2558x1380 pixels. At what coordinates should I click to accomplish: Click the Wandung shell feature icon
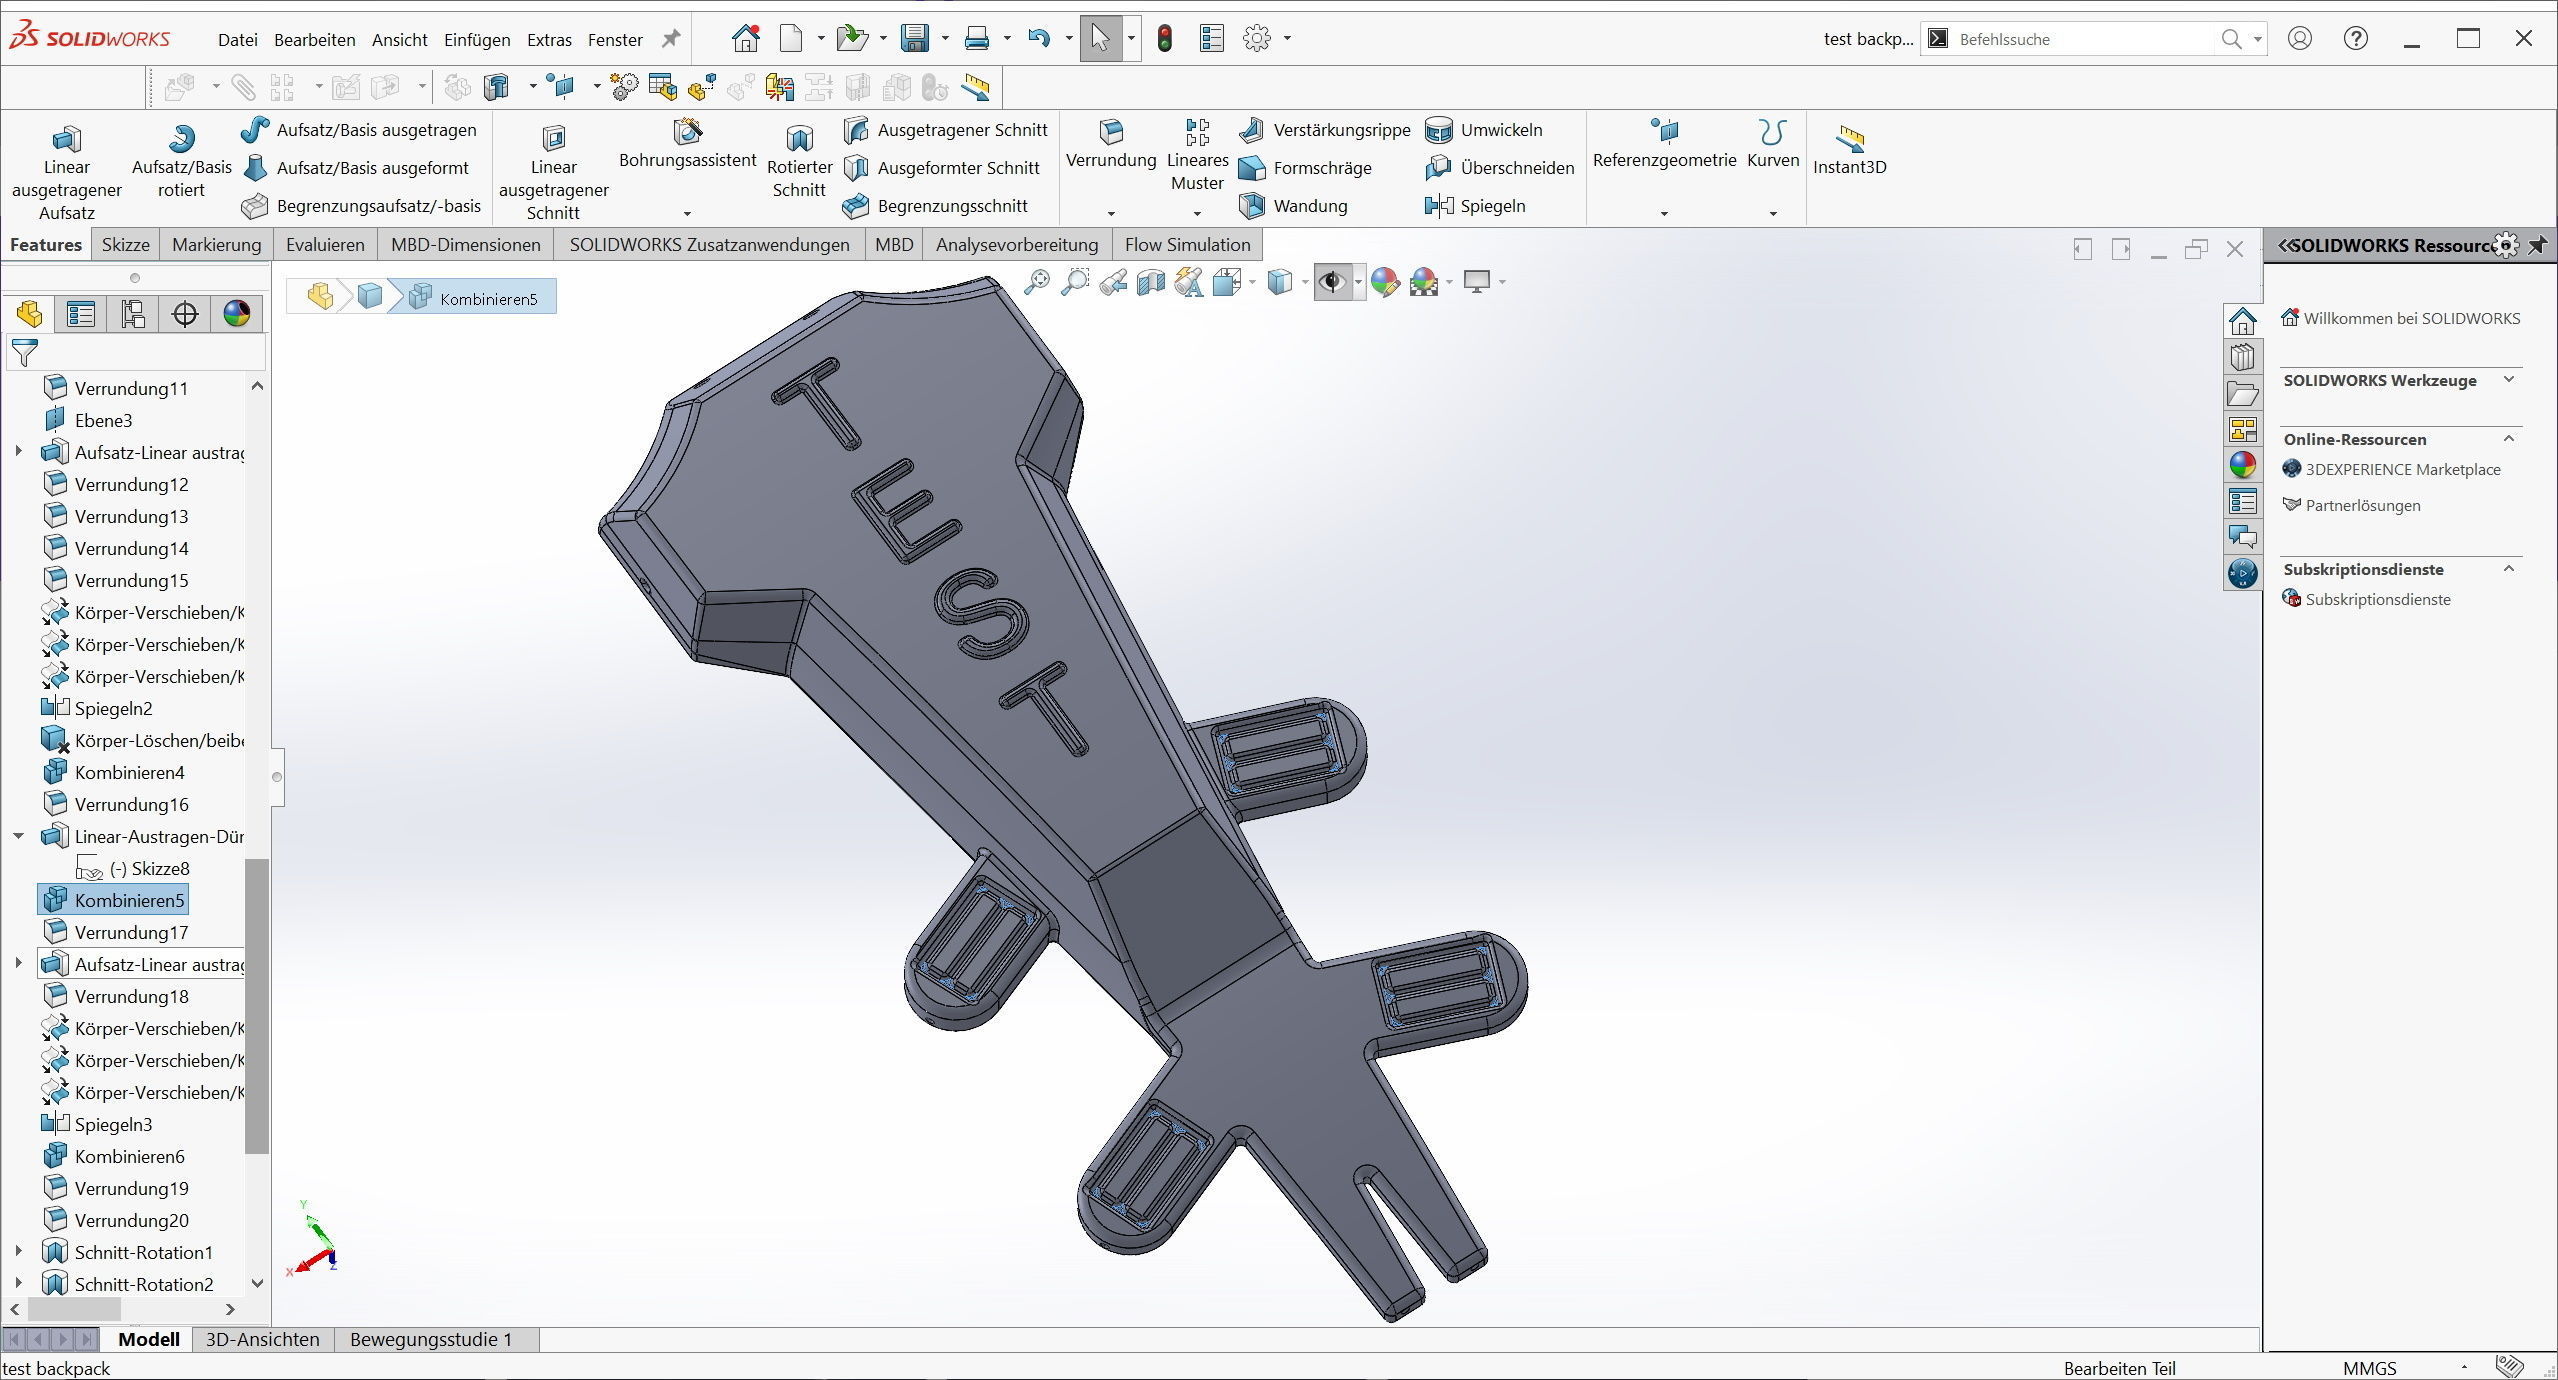[x=1252, y=206]
